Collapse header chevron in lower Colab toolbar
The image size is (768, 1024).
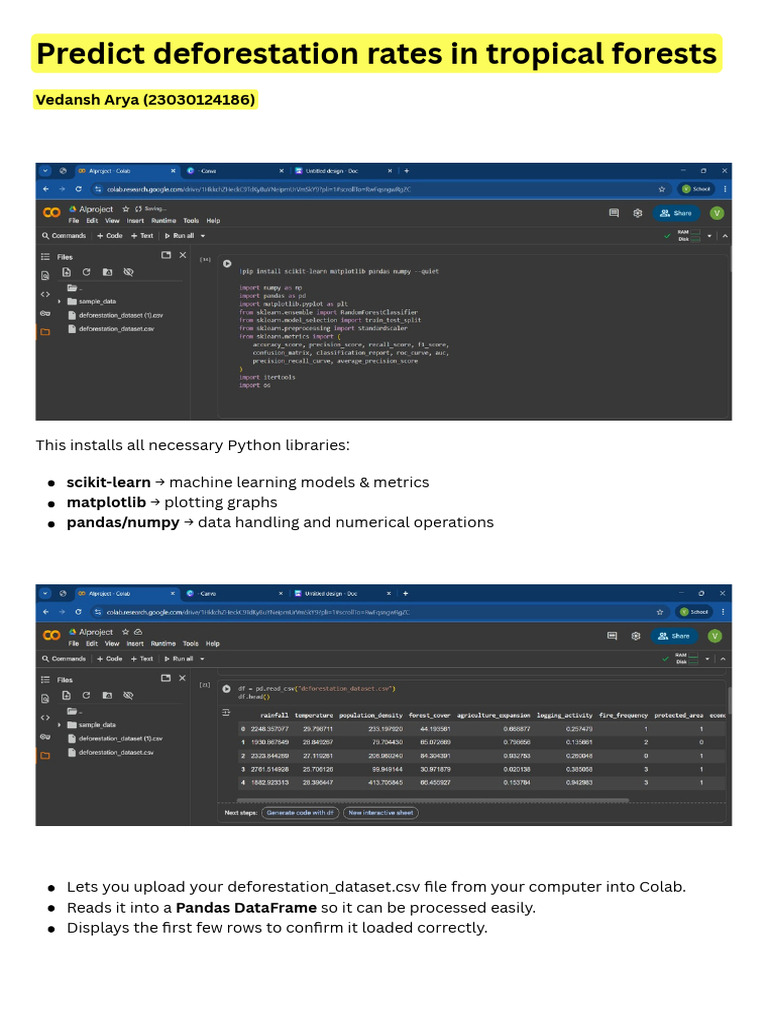723,659
